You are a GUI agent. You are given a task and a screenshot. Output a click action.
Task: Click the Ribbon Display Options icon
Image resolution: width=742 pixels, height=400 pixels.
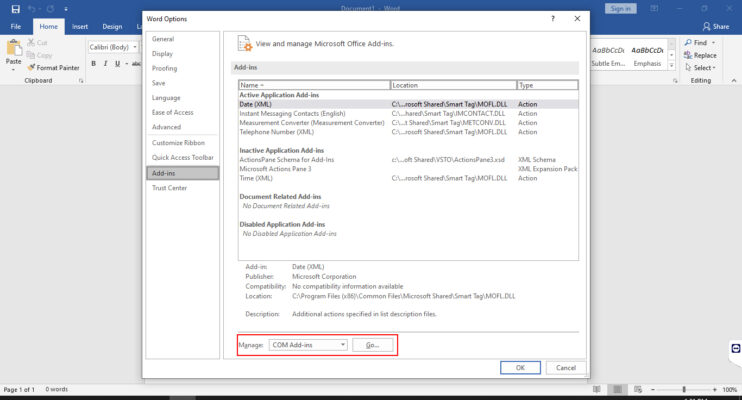654,9
